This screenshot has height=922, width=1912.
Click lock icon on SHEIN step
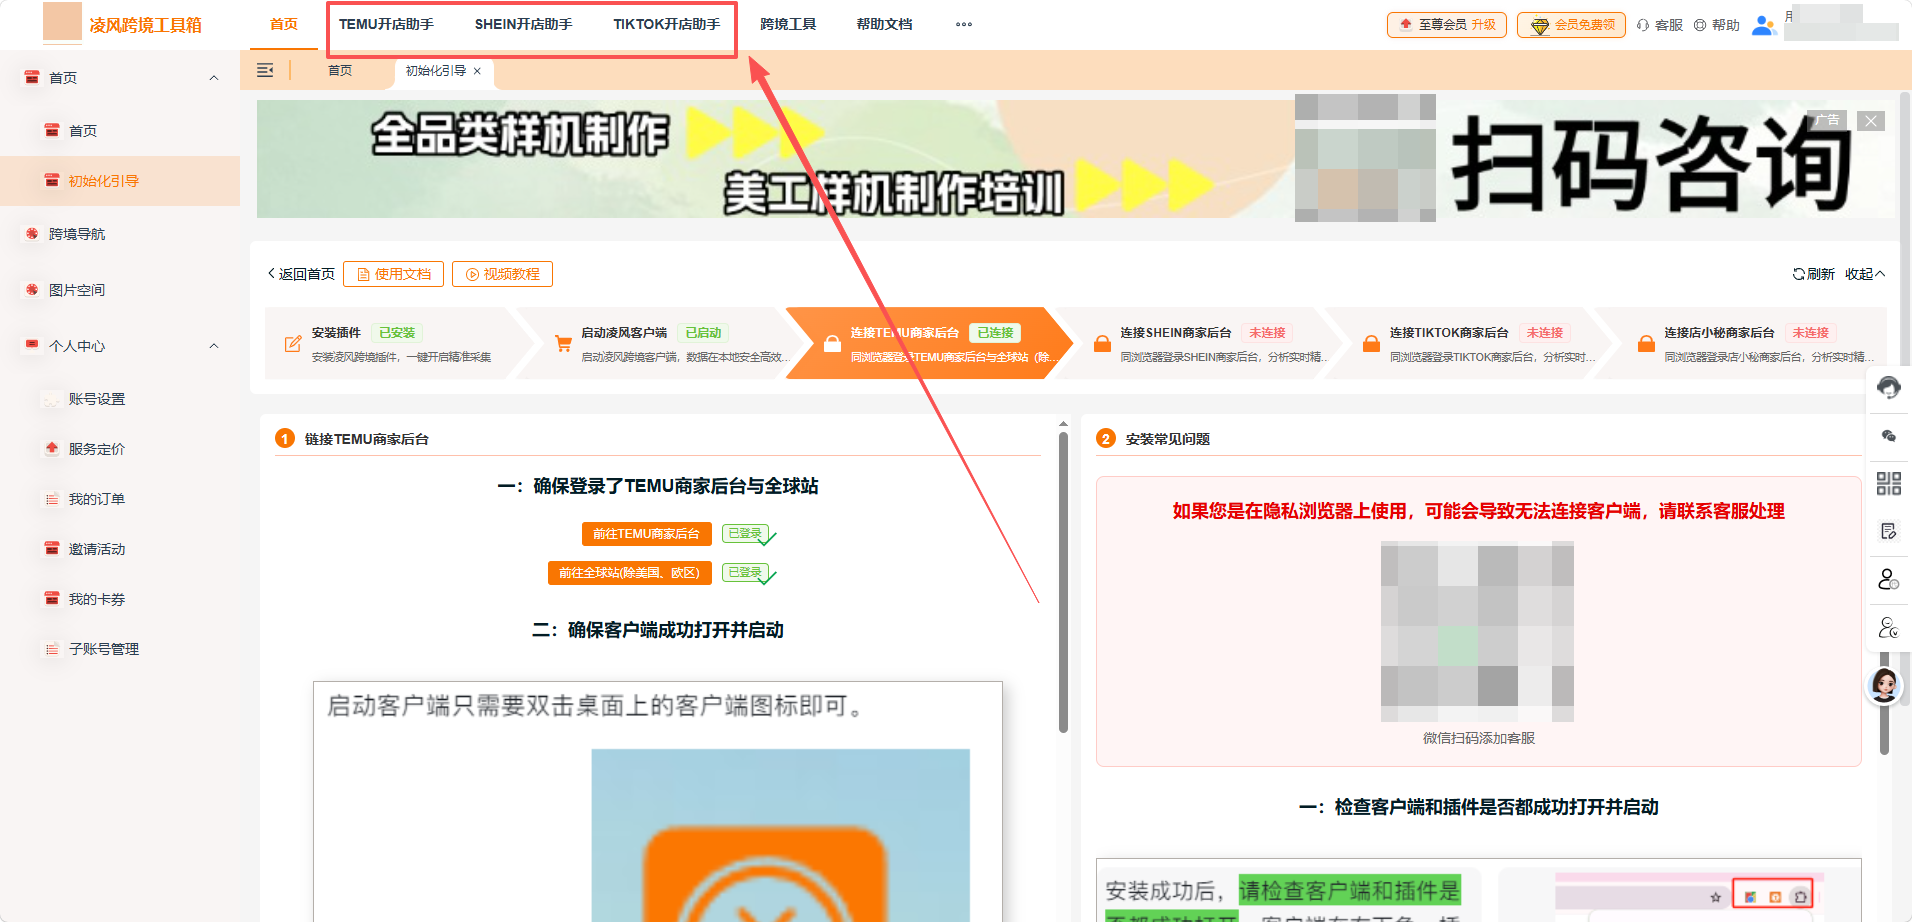[1102, 344]
